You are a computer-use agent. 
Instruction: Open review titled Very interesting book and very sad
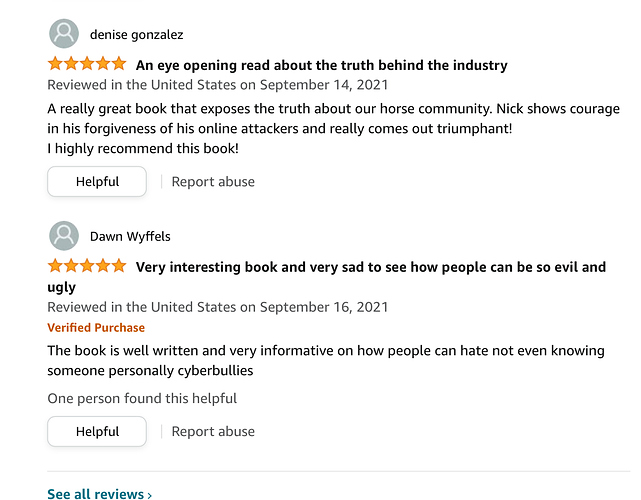coord(327,277)
